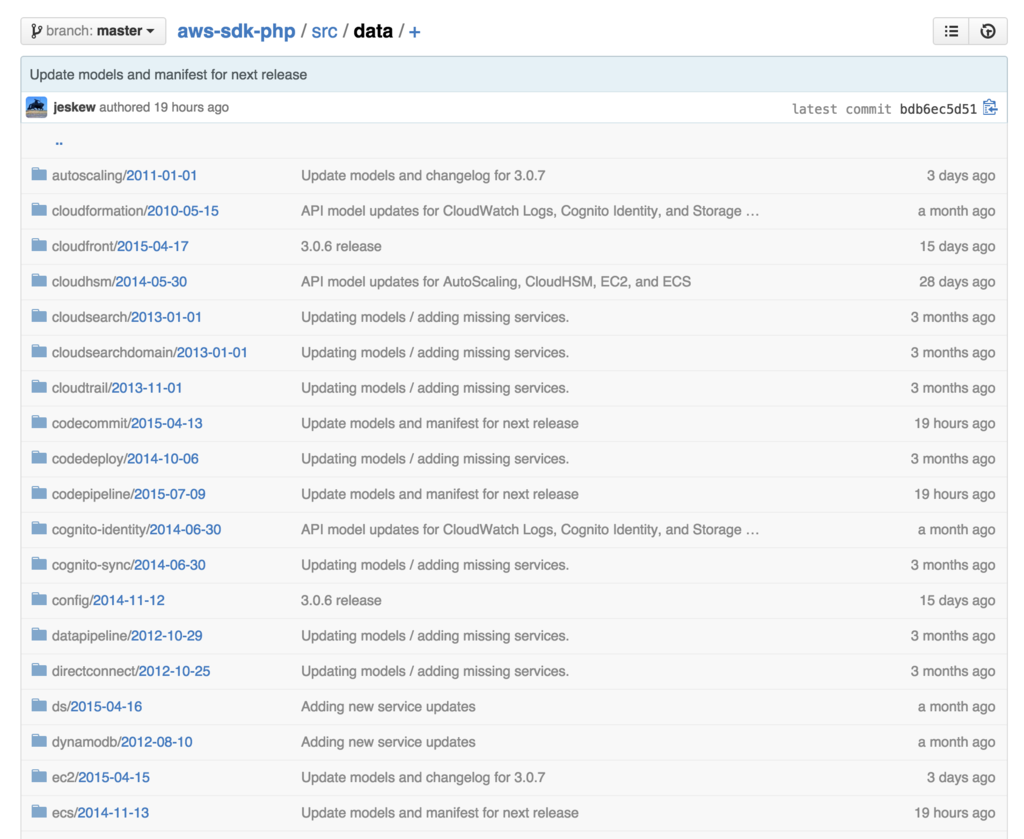Click folder icon for cloudsearchdomain

pos(39,351)
